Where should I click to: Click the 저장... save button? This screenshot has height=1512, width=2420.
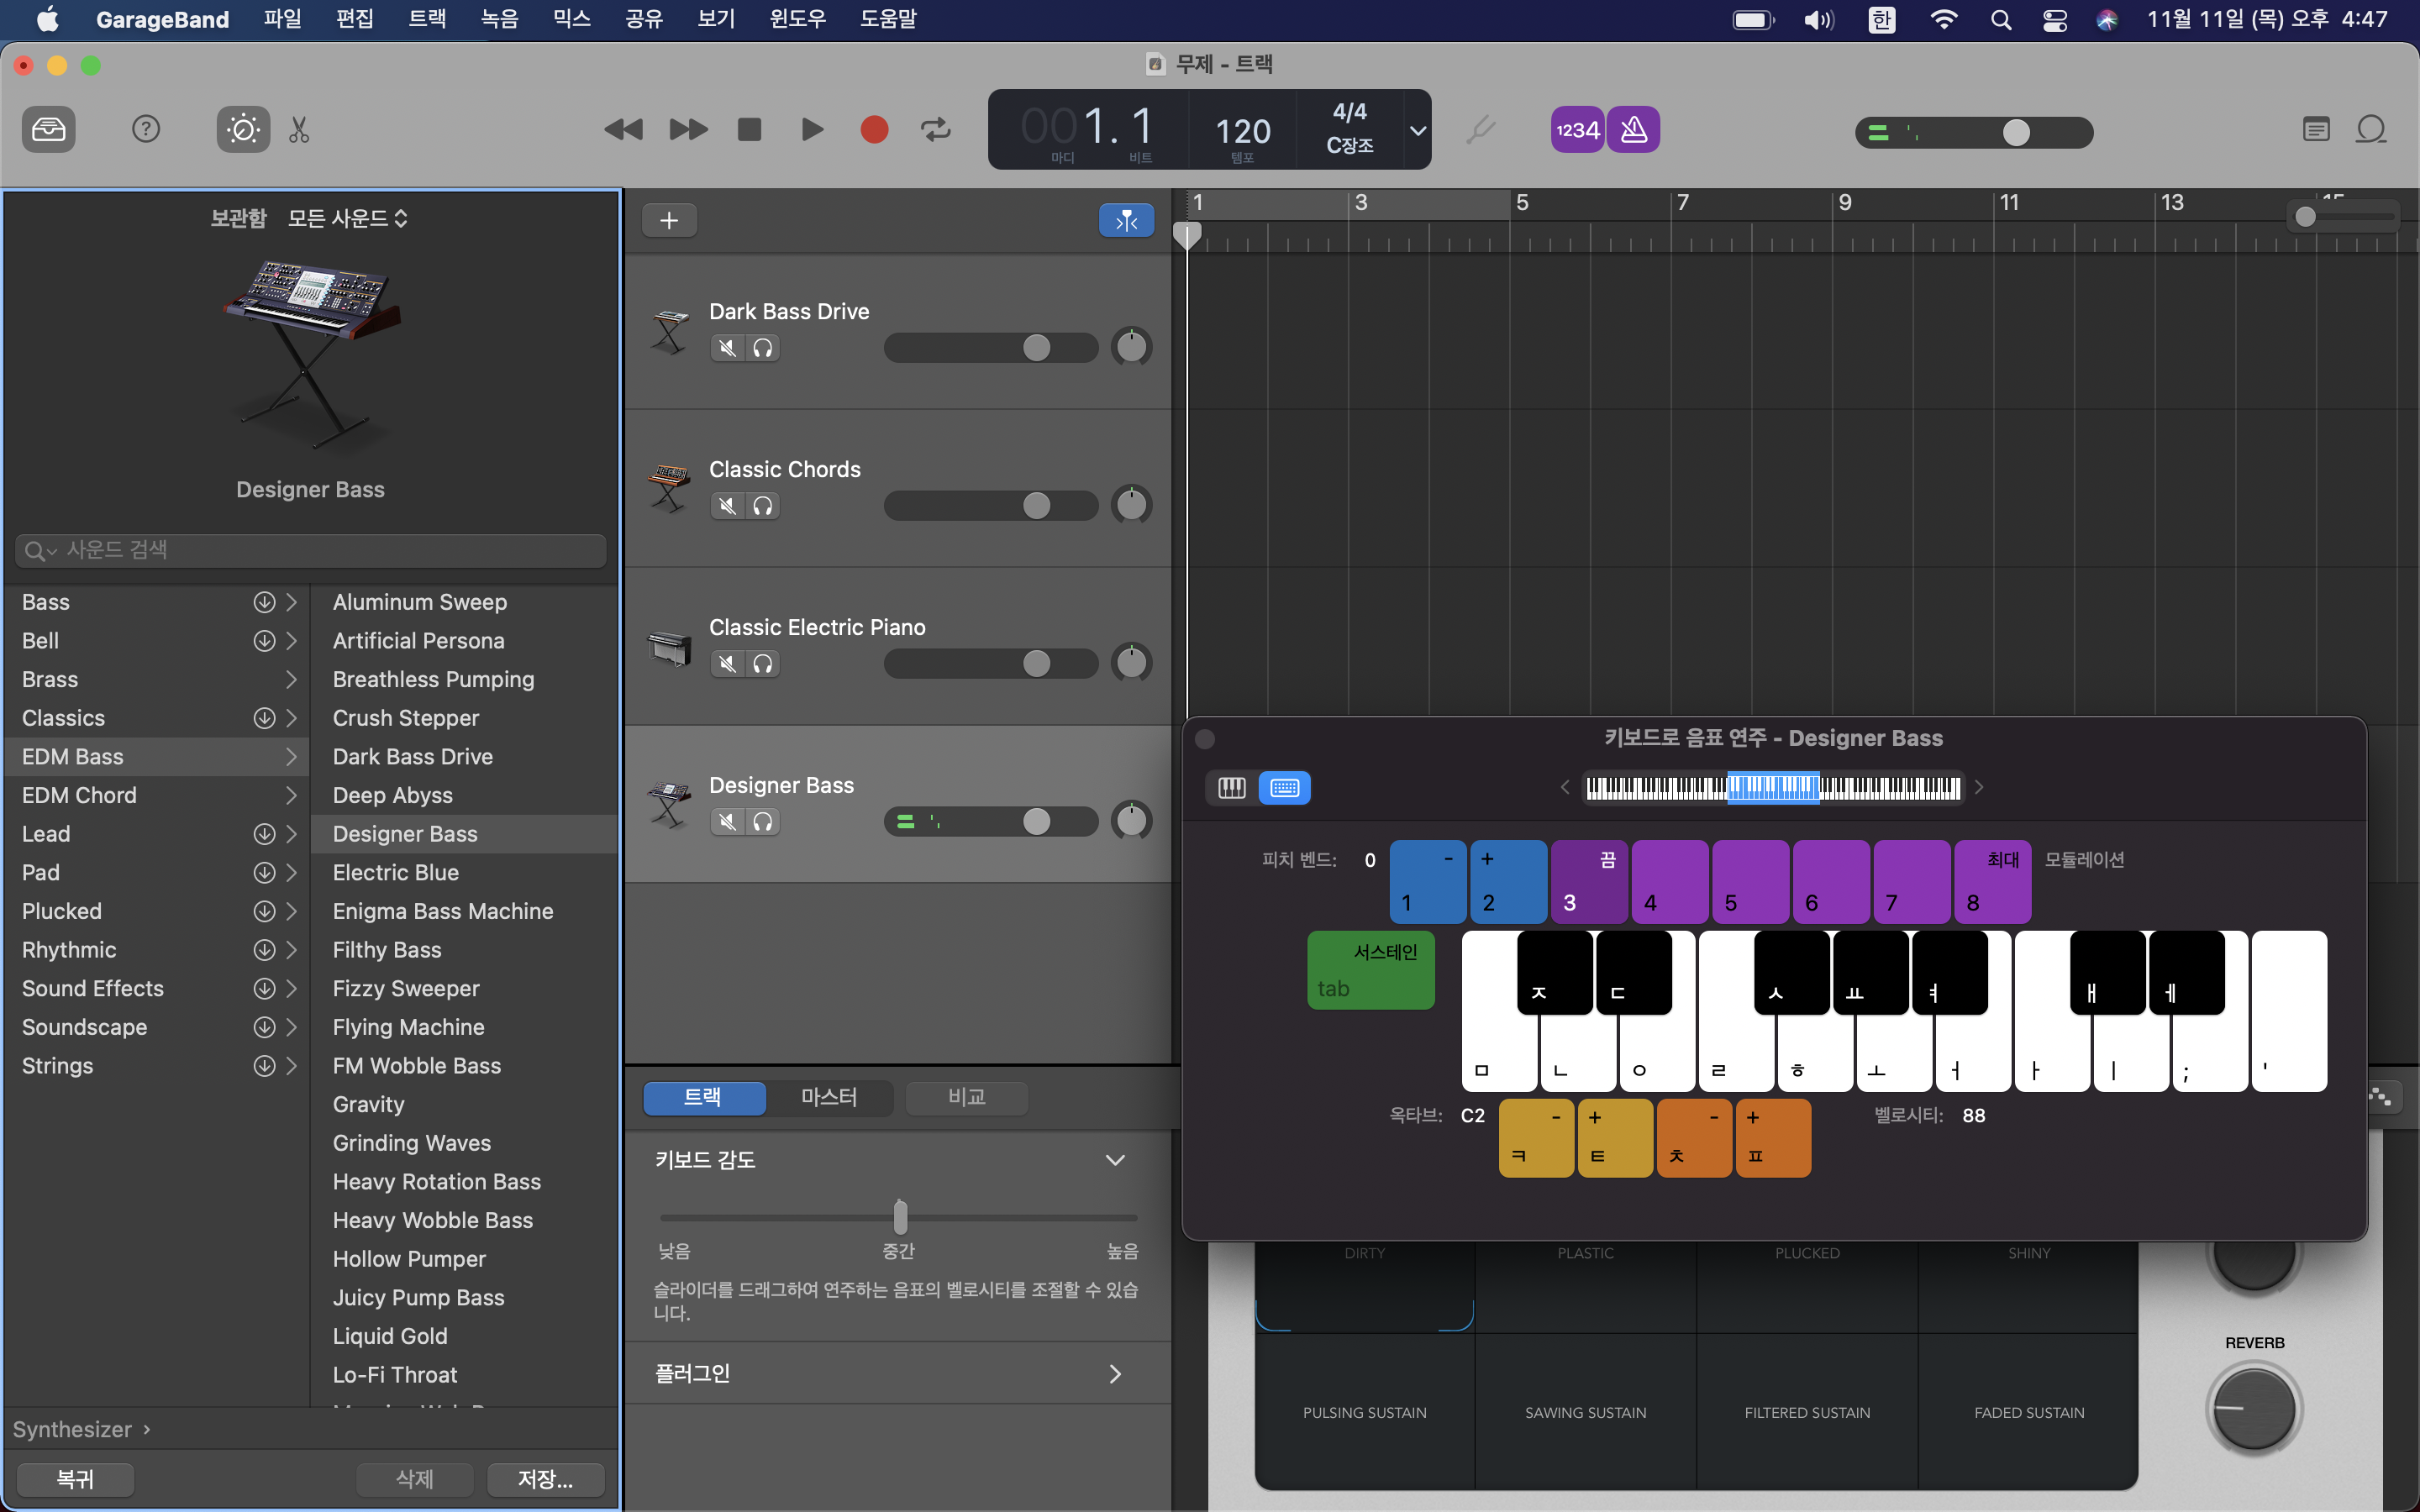pyautogui.click(x=545, y=1479)
